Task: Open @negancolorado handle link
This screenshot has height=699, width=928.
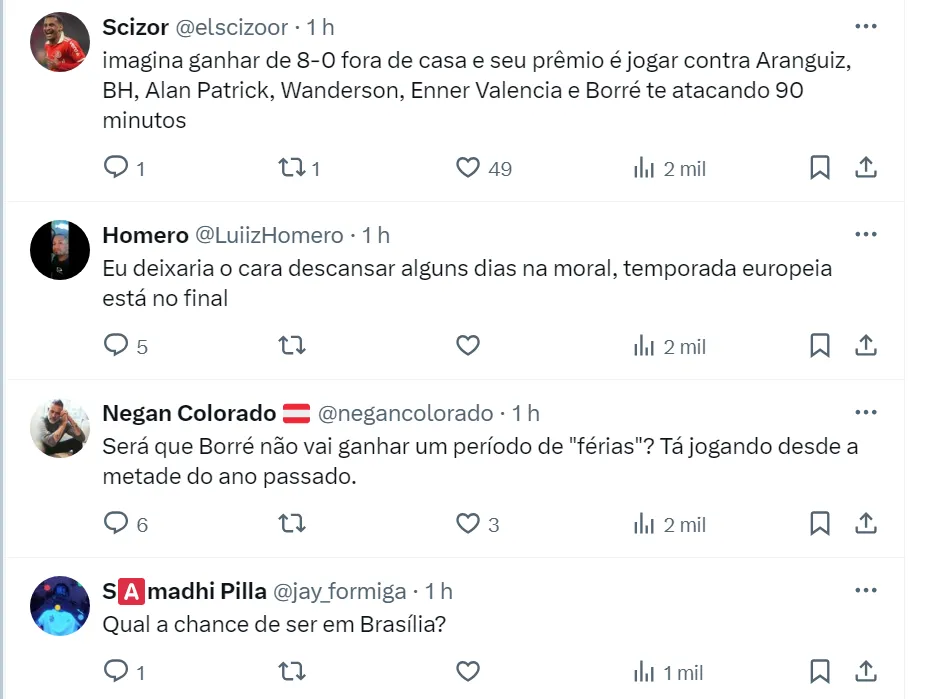Action: coord(405,413)
